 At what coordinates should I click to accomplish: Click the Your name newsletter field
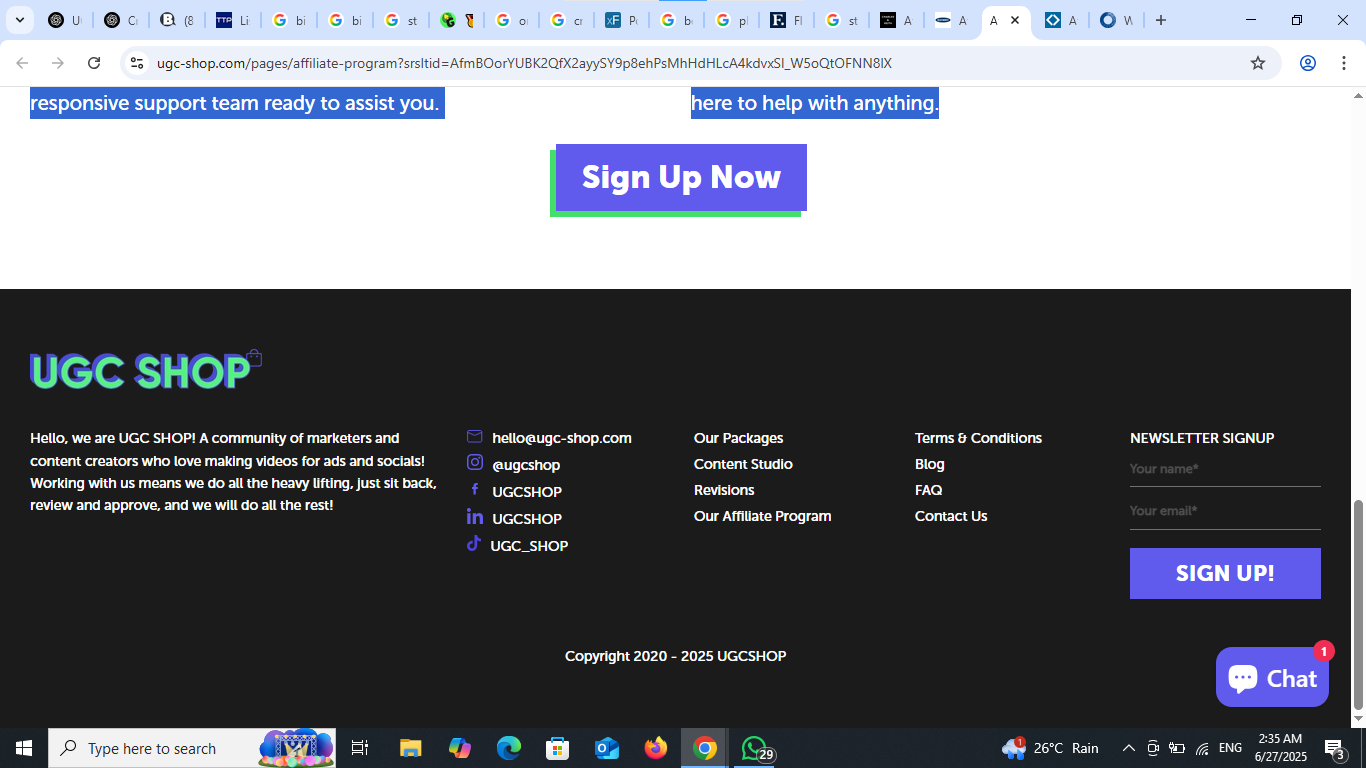click(x=1225, y=470)
